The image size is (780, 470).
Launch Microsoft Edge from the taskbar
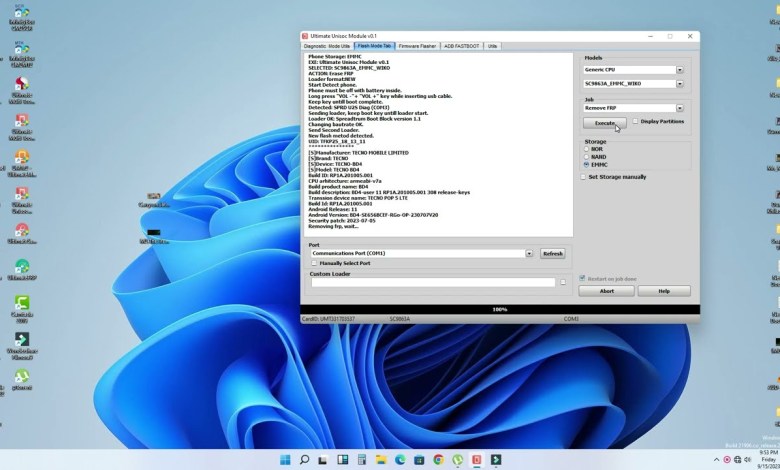(x=400, y=460)
